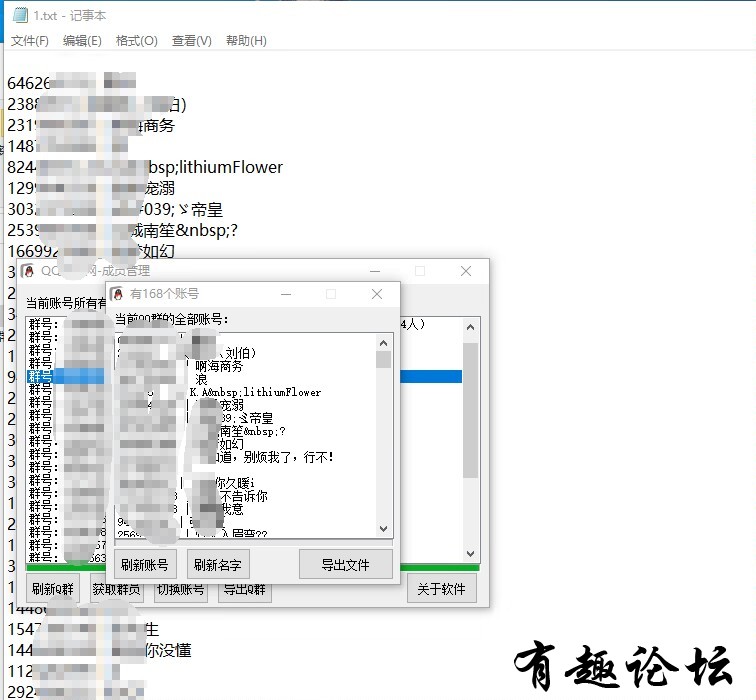Click the account list scrollbar thumb
This screenshot has width=756, height=700.
coord(383,360)
